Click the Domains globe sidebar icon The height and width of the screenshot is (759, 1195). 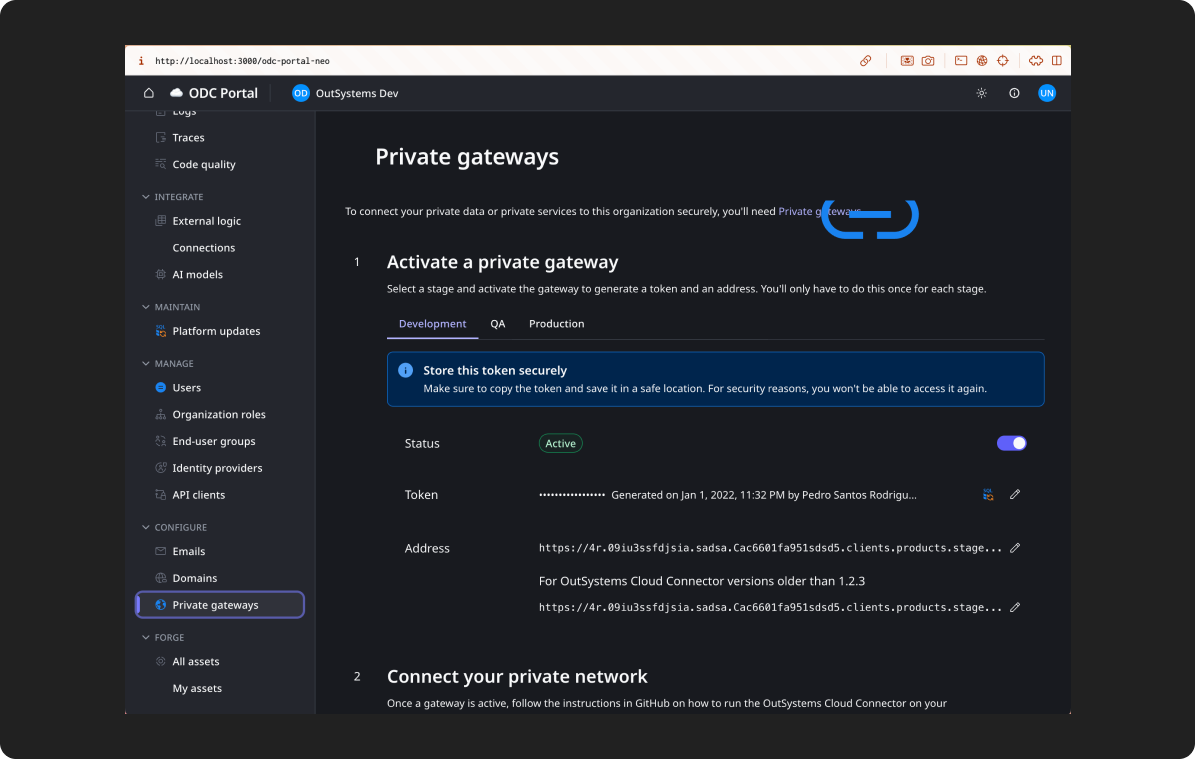(x=161, y=578)
